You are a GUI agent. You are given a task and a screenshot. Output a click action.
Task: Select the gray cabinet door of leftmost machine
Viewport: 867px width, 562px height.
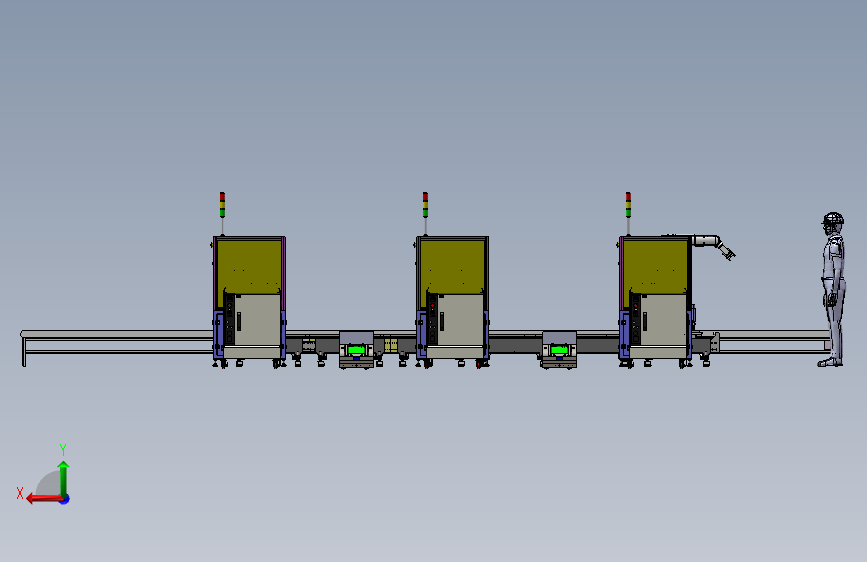pyautogui.click(x=258, y=320)
